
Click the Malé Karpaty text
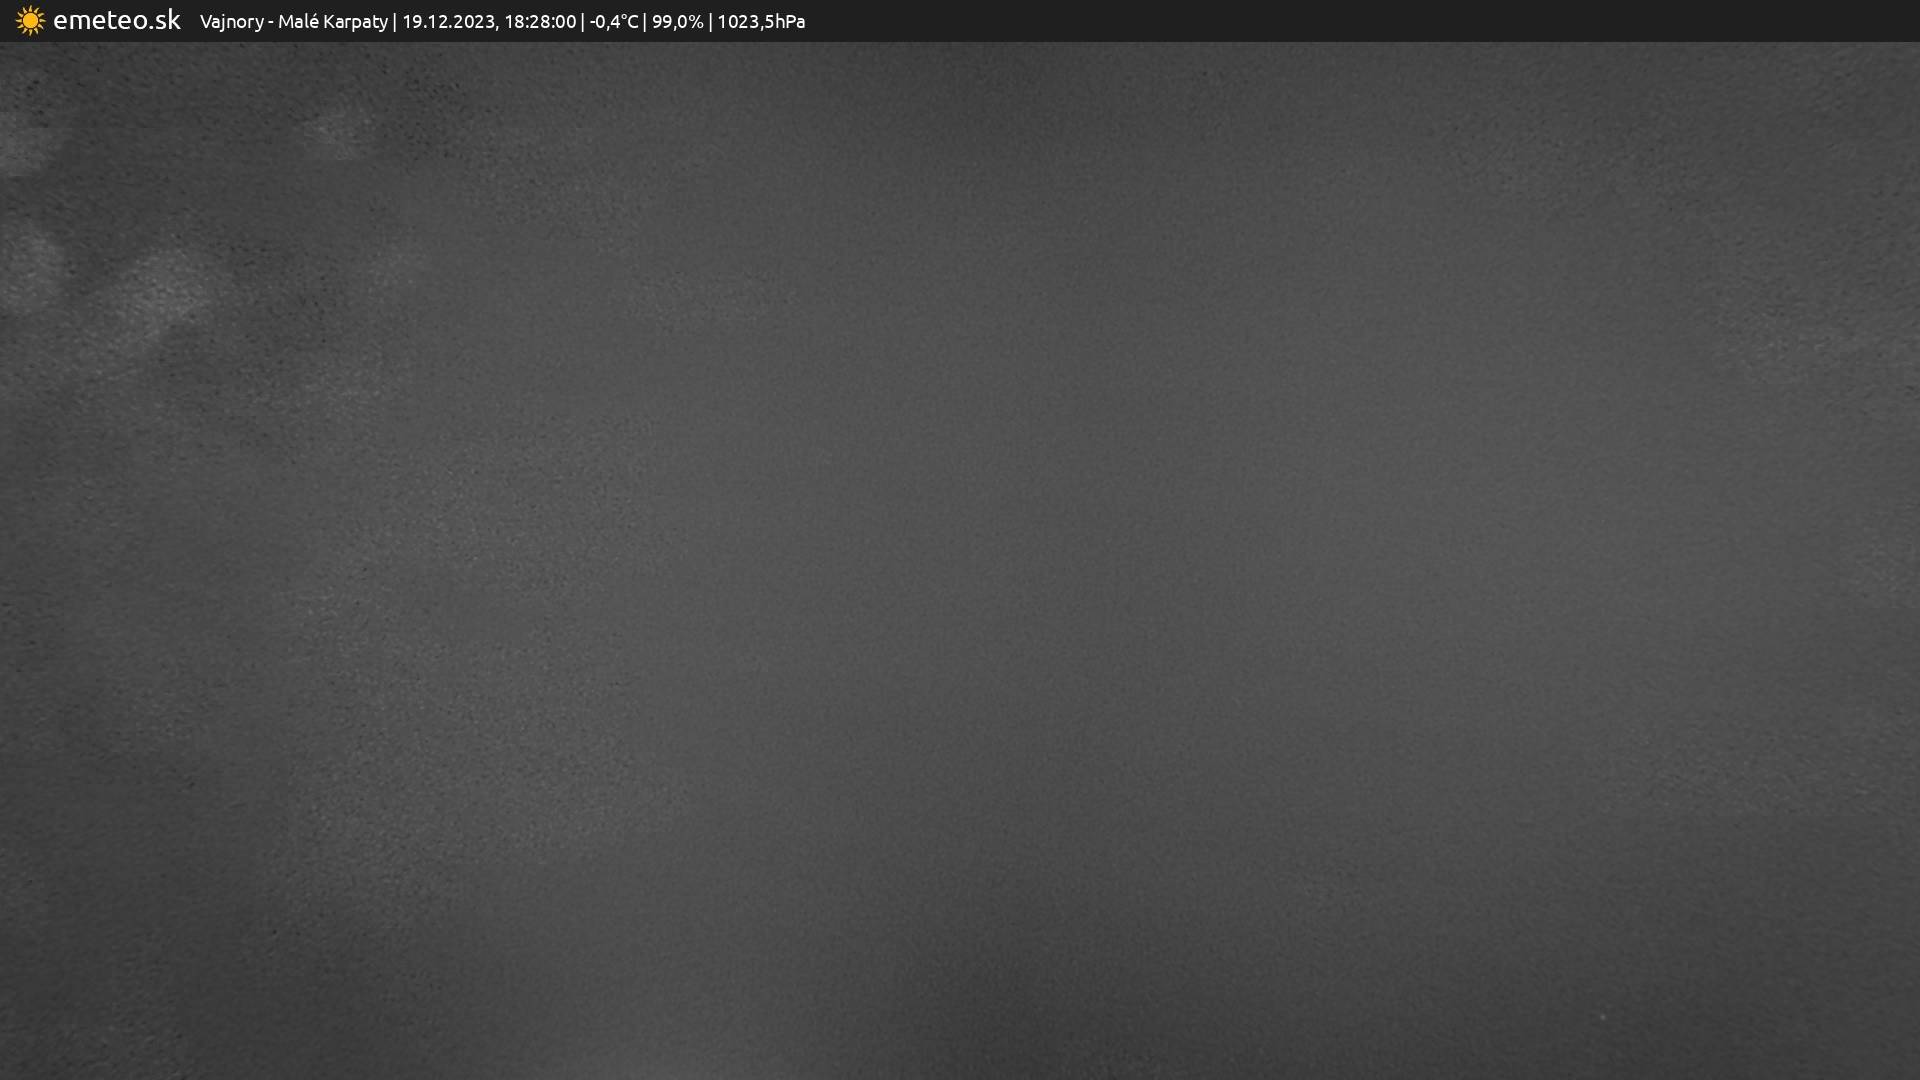[x=332, y=22]
